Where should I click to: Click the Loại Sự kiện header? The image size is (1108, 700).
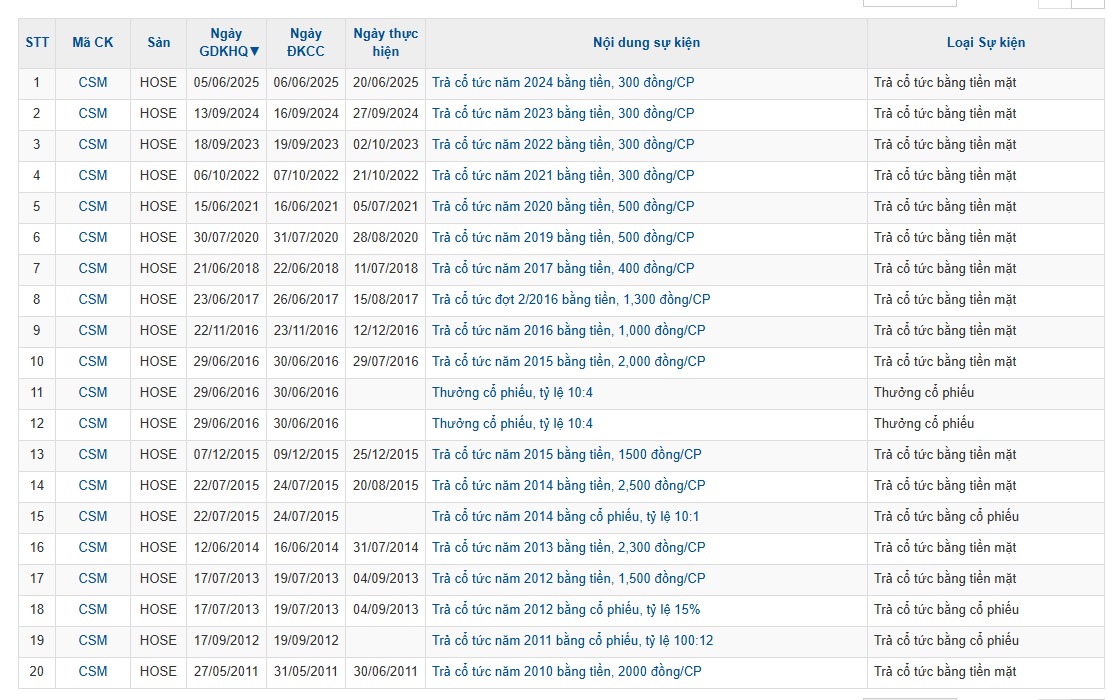coord(986,42)
